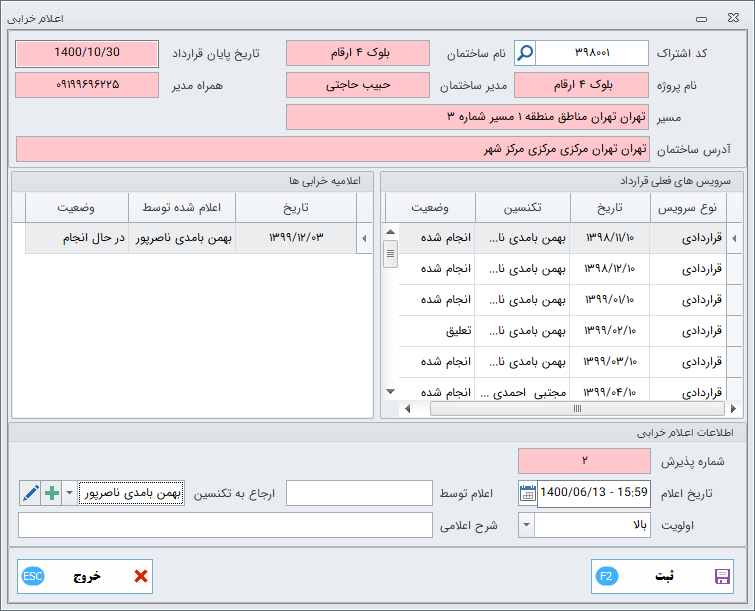Open the اولویت priority dropdown

pyautogui.click(x=526, y=524)
